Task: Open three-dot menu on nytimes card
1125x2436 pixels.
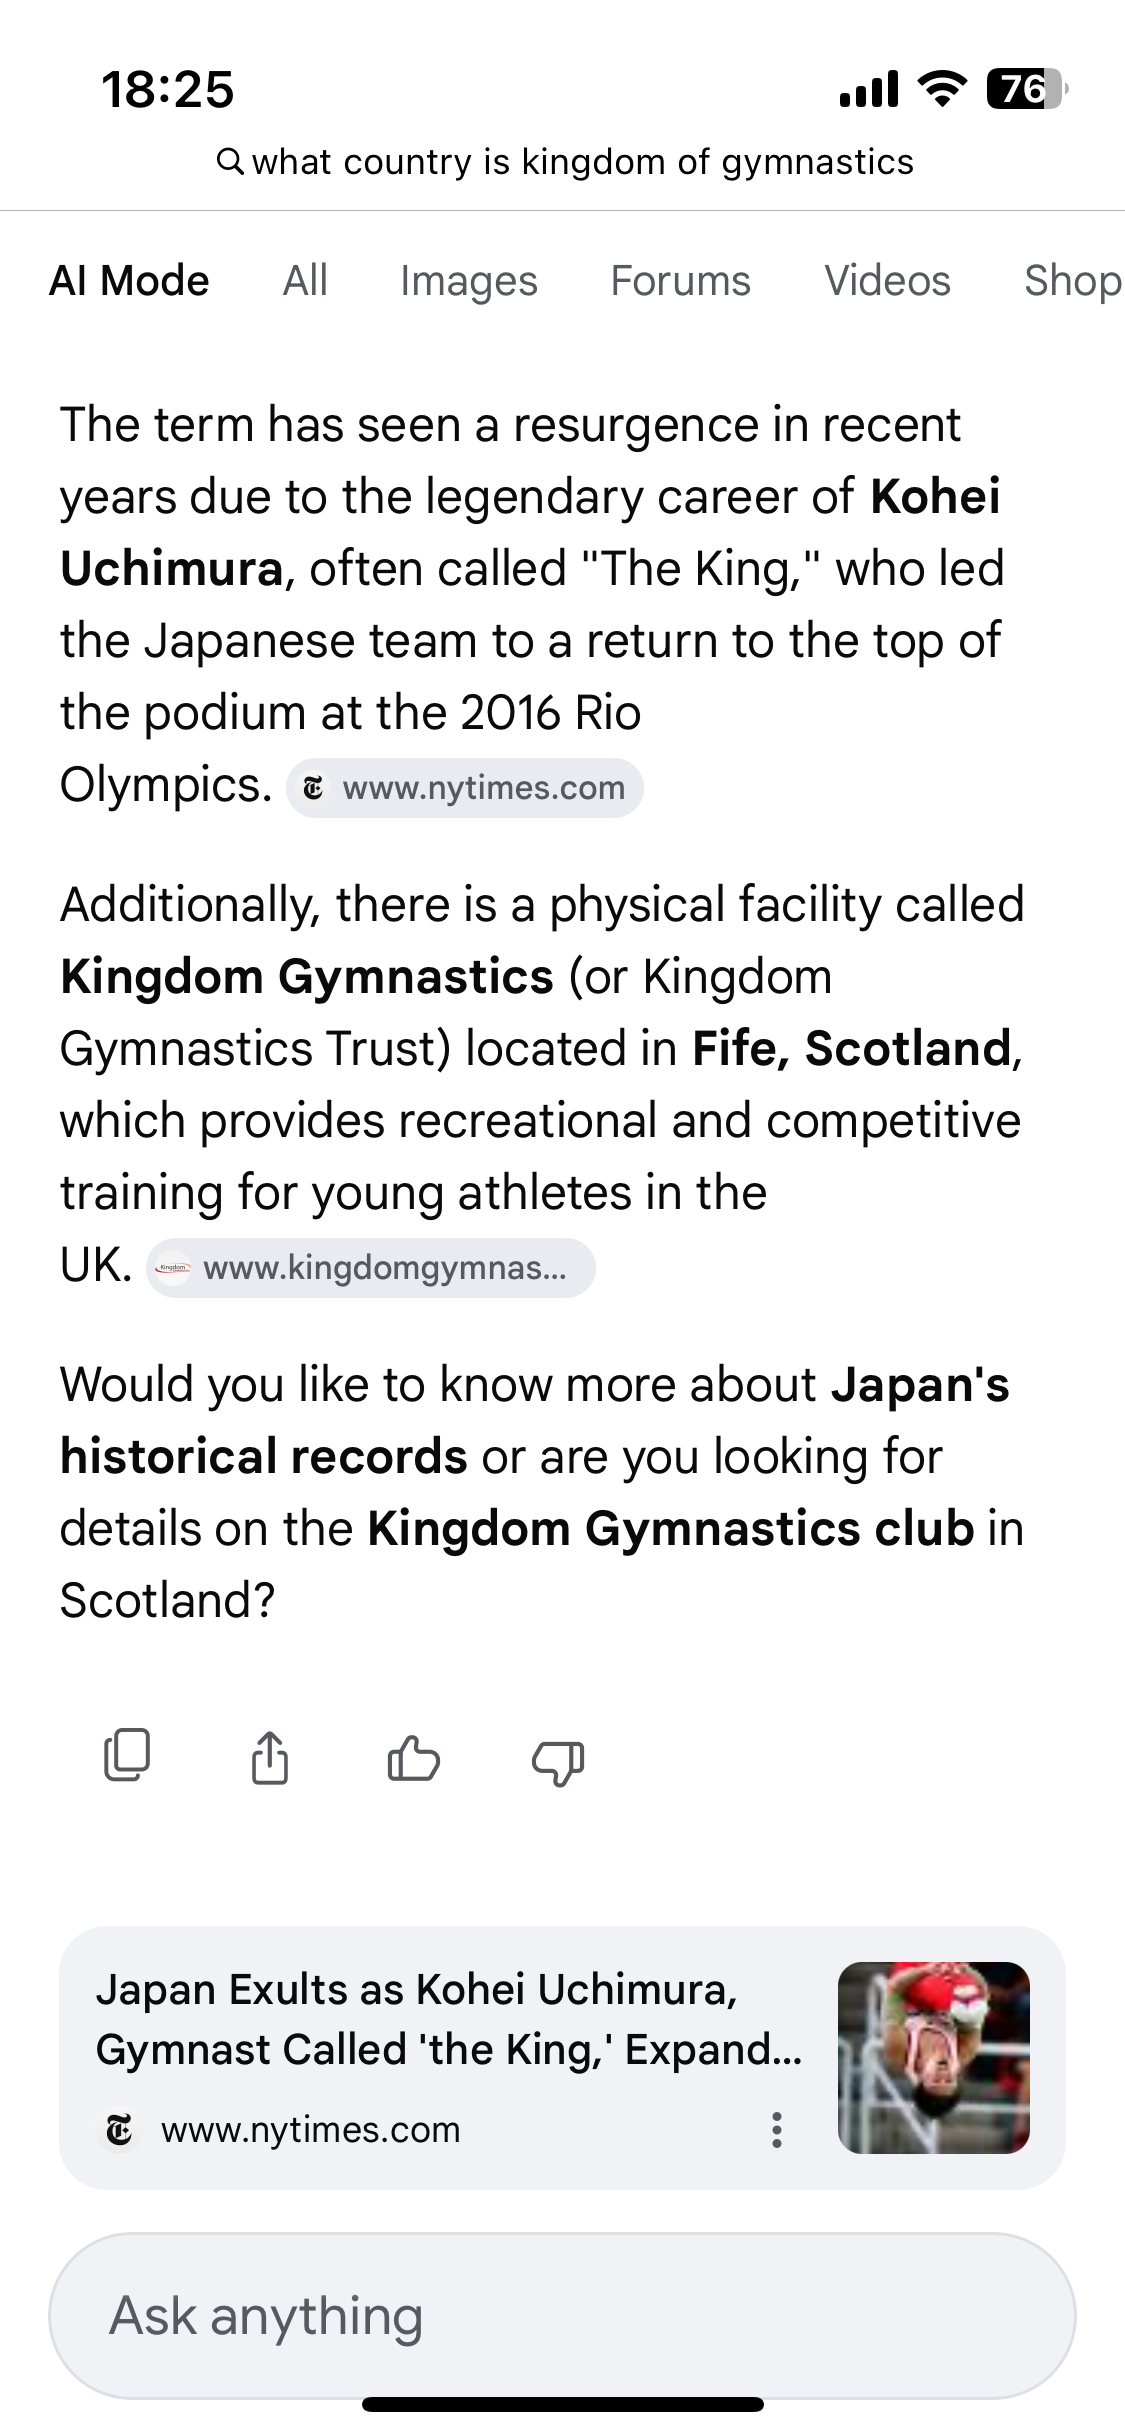Action: pos(776,2130)
